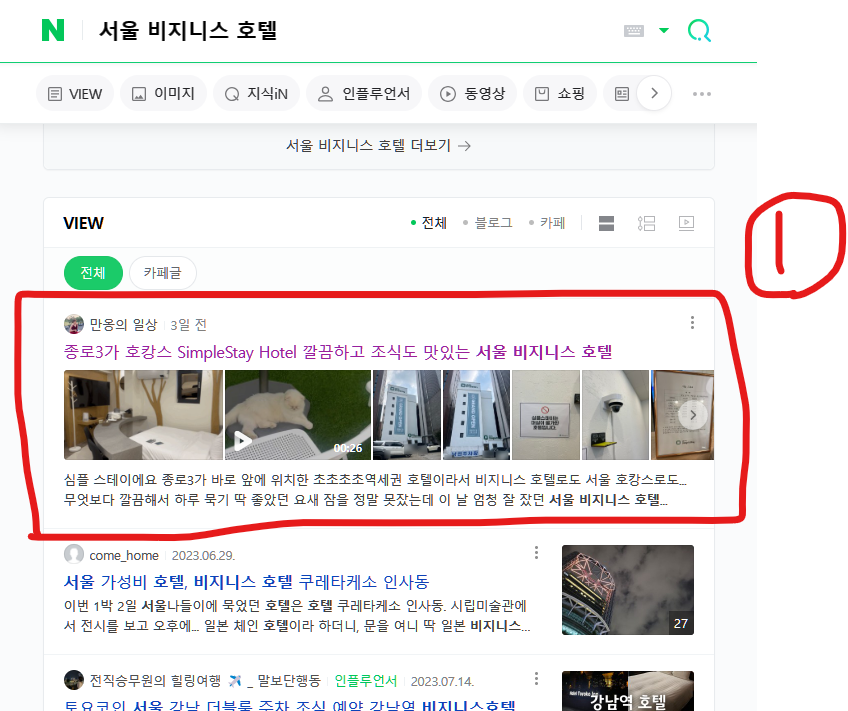Click the green Naver N logo
Image resolution: width=848 pixels, height=711 pixels.
(53, 30)
